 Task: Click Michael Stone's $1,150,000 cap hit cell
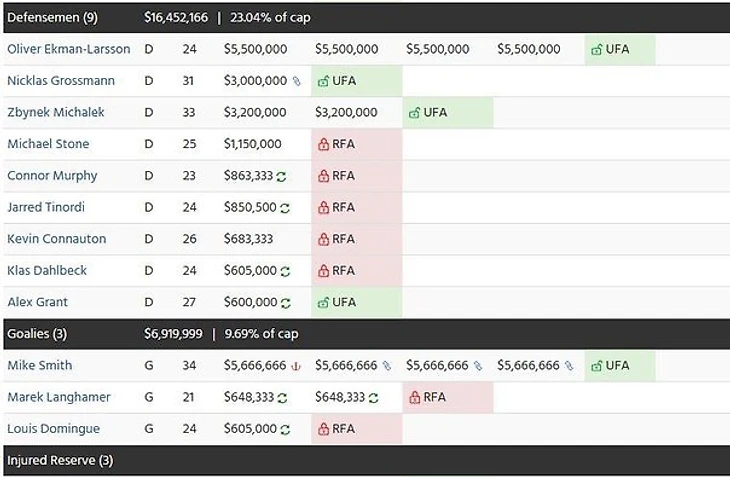253,144
